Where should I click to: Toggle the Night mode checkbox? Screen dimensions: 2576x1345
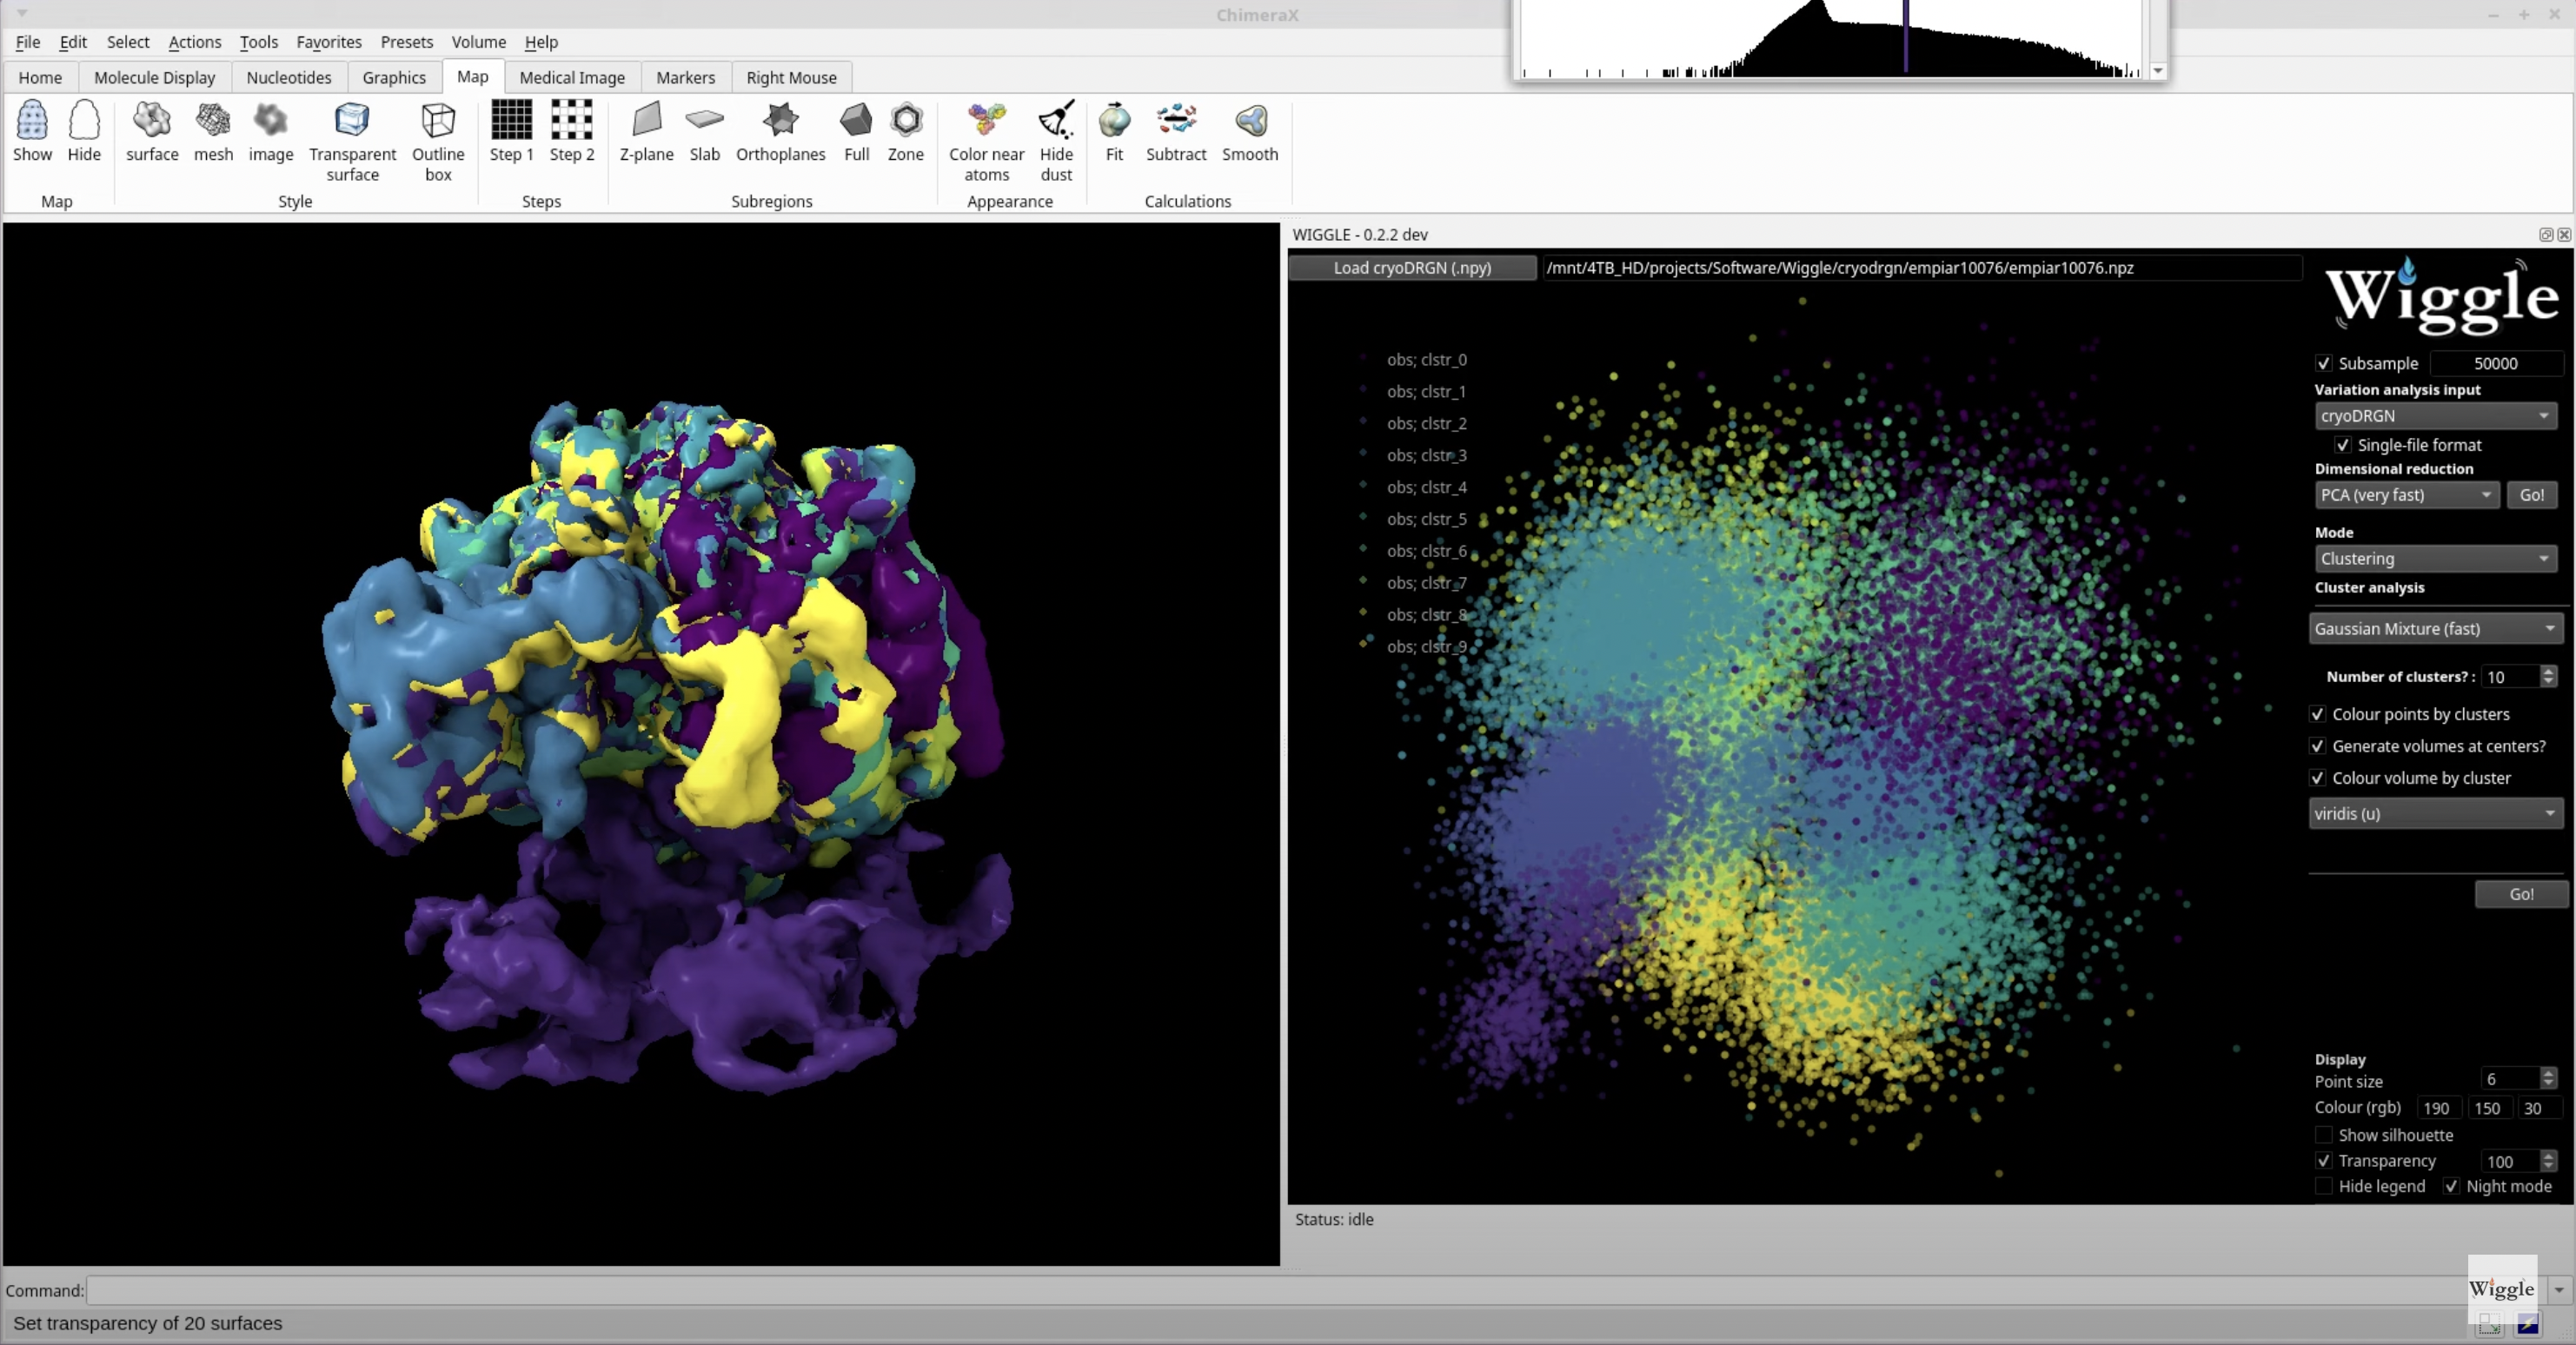click(2451, 1186)
